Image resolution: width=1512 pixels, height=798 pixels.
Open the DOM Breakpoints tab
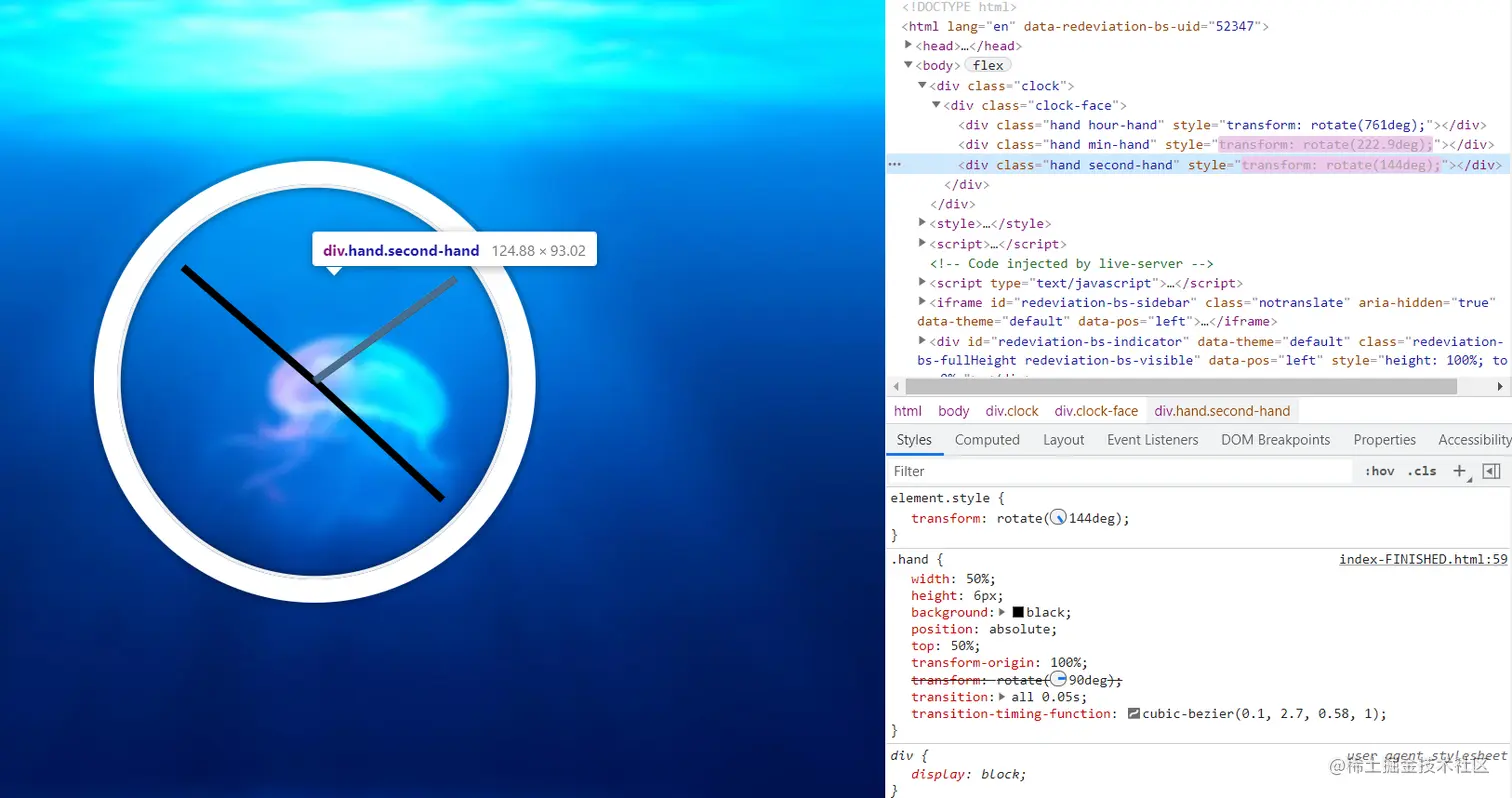1275,440
